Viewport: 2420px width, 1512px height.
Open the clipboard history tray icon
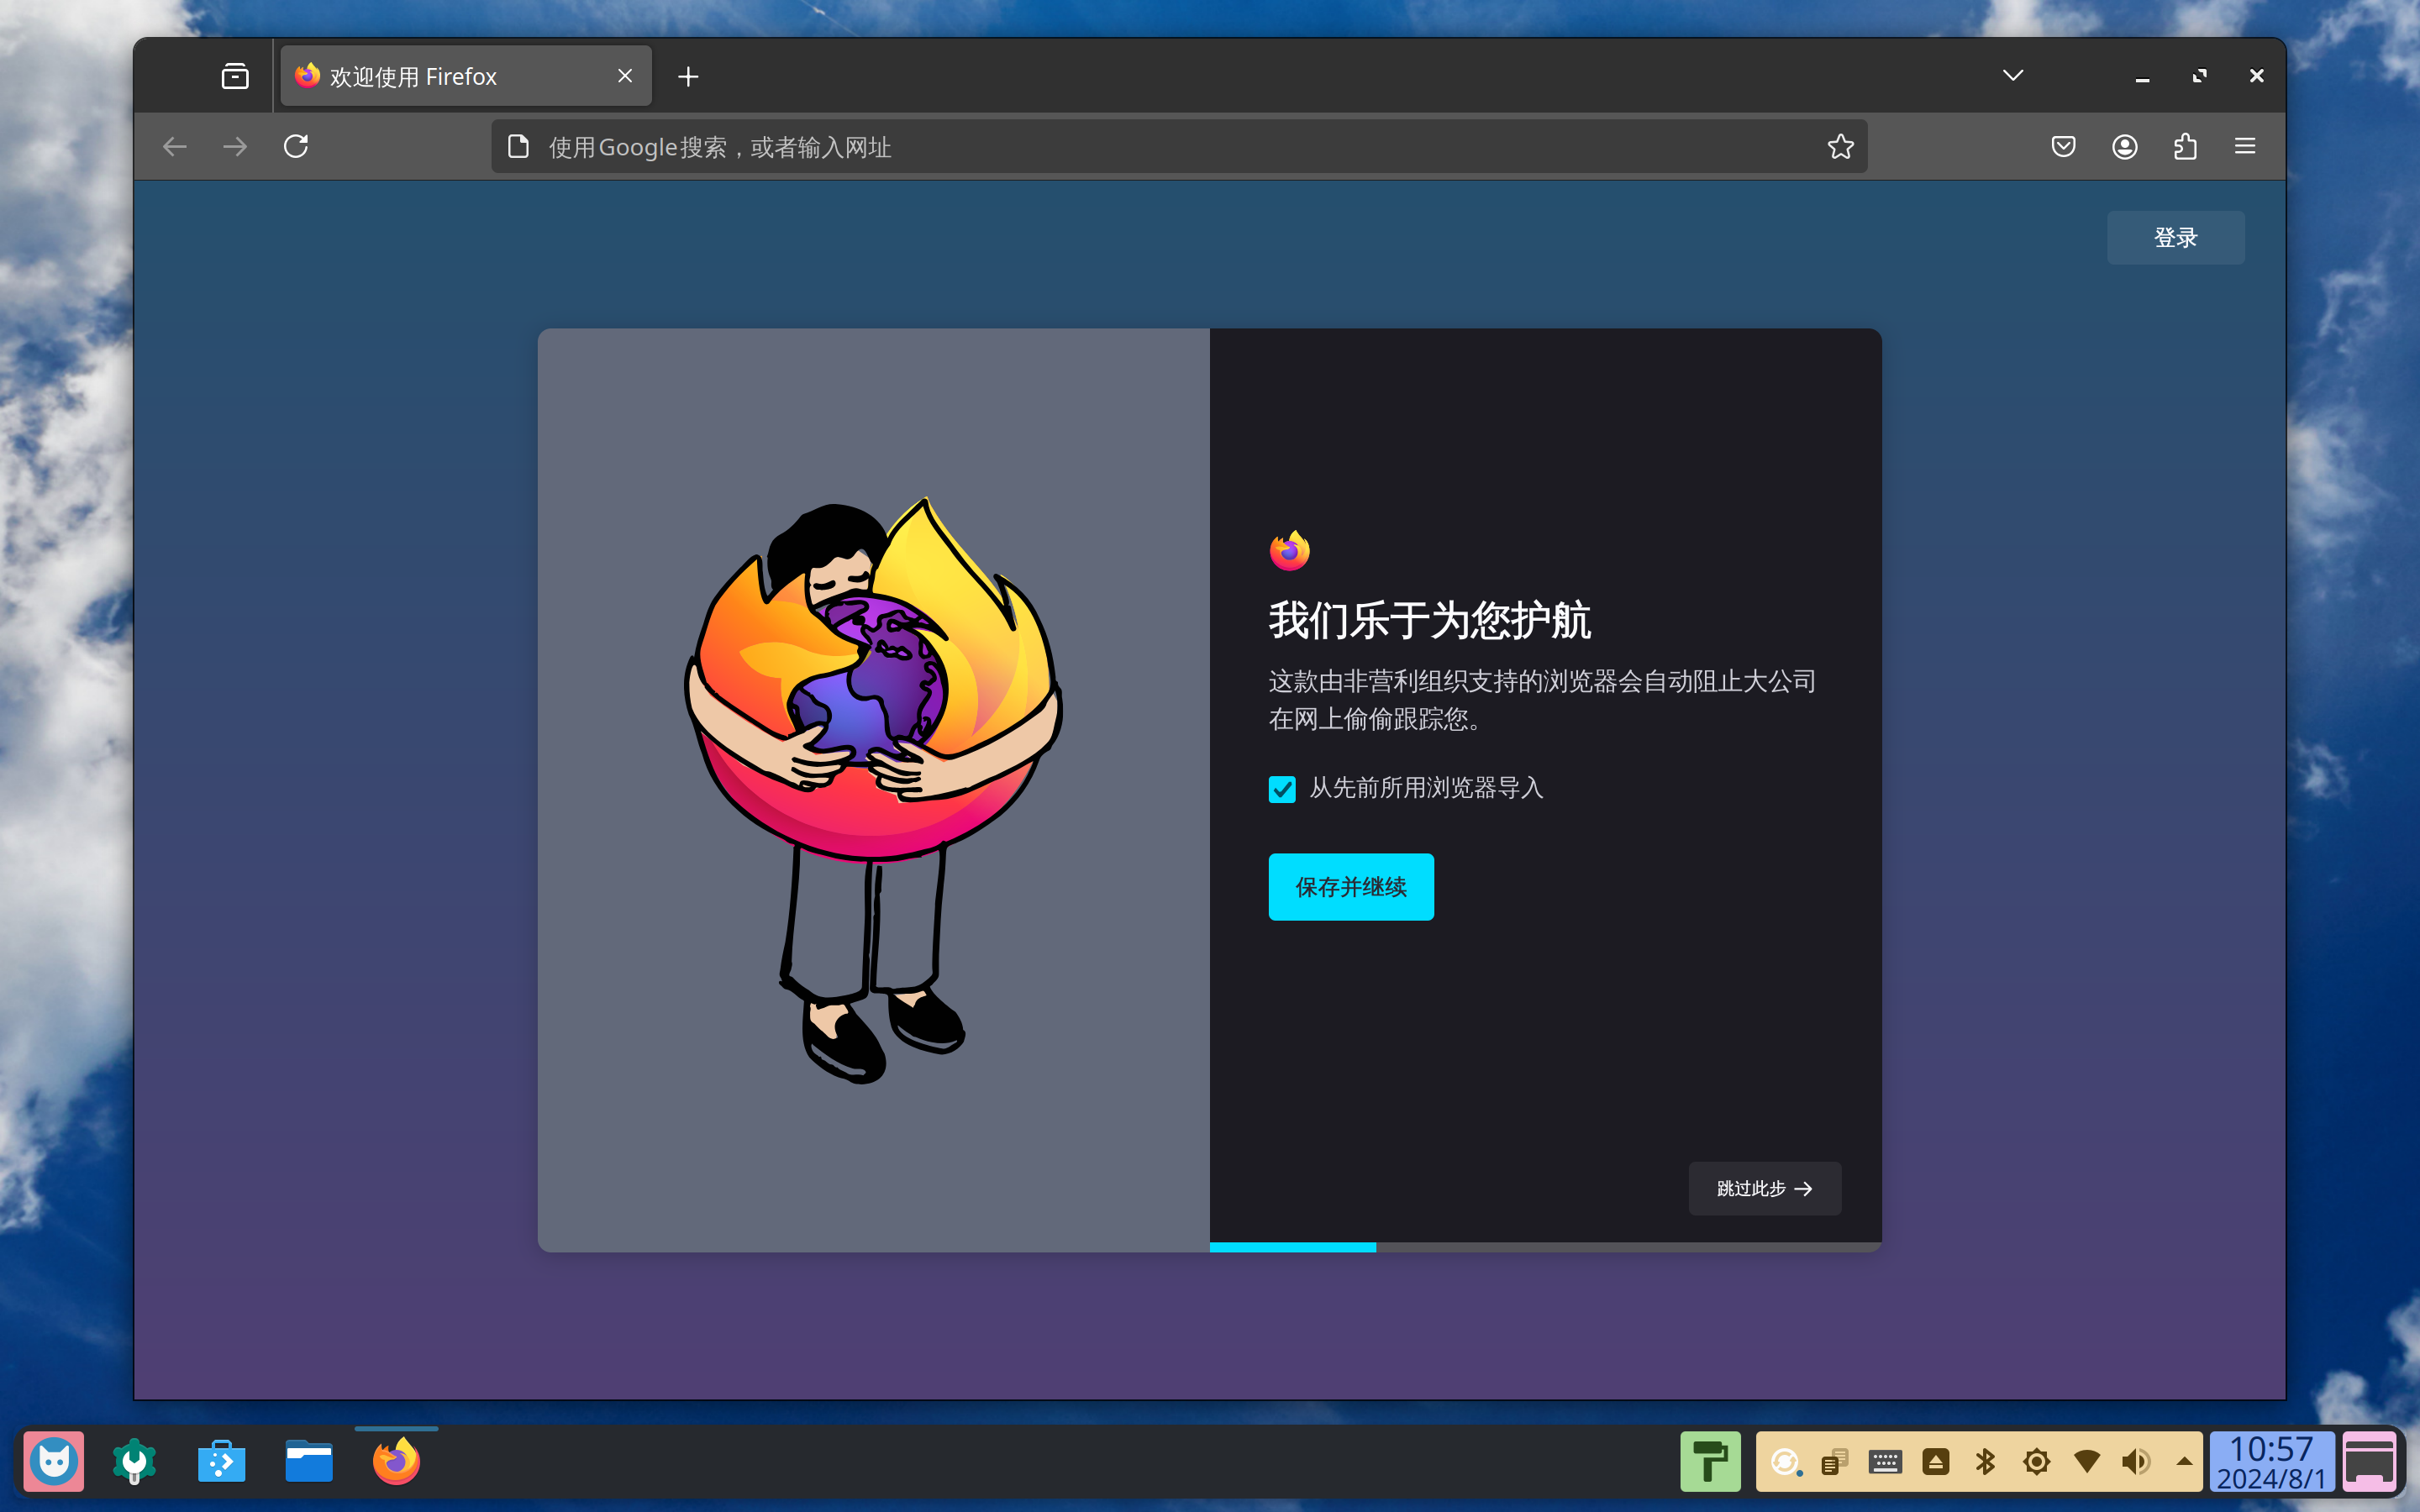click(x=1835, y=1462)
